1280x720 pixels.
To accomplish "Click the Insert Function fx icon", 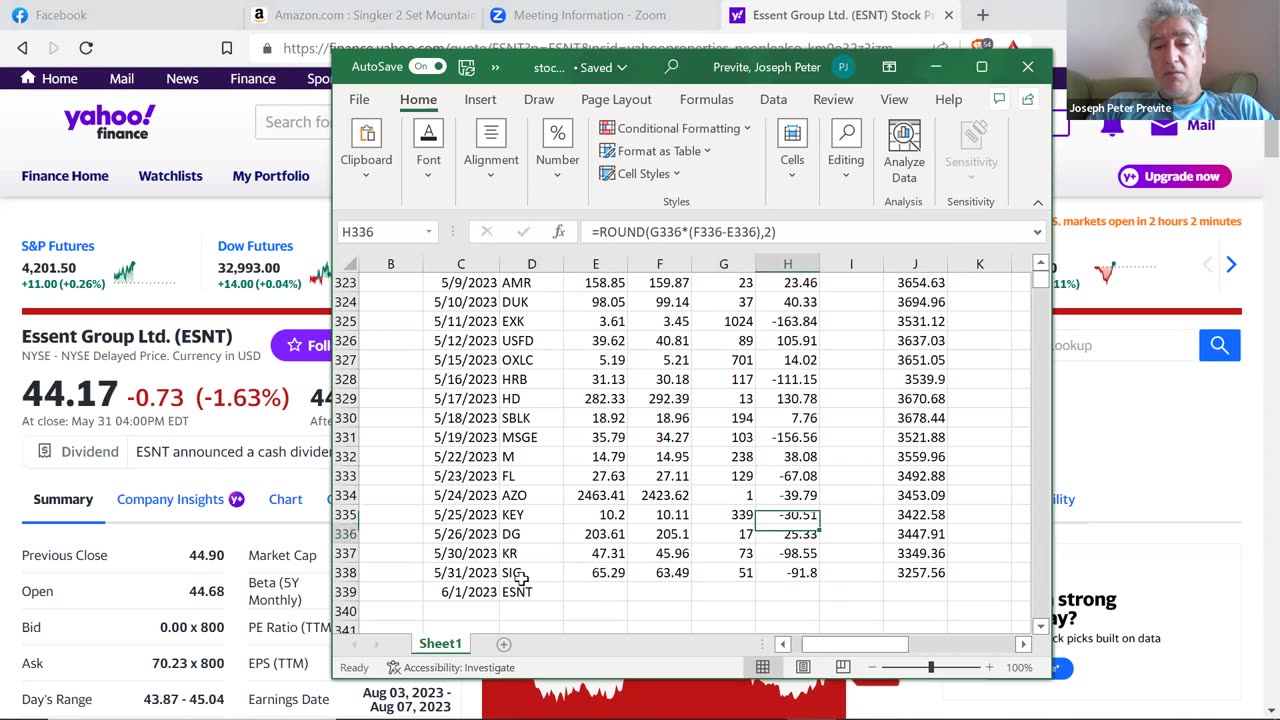I will point(559,231).
